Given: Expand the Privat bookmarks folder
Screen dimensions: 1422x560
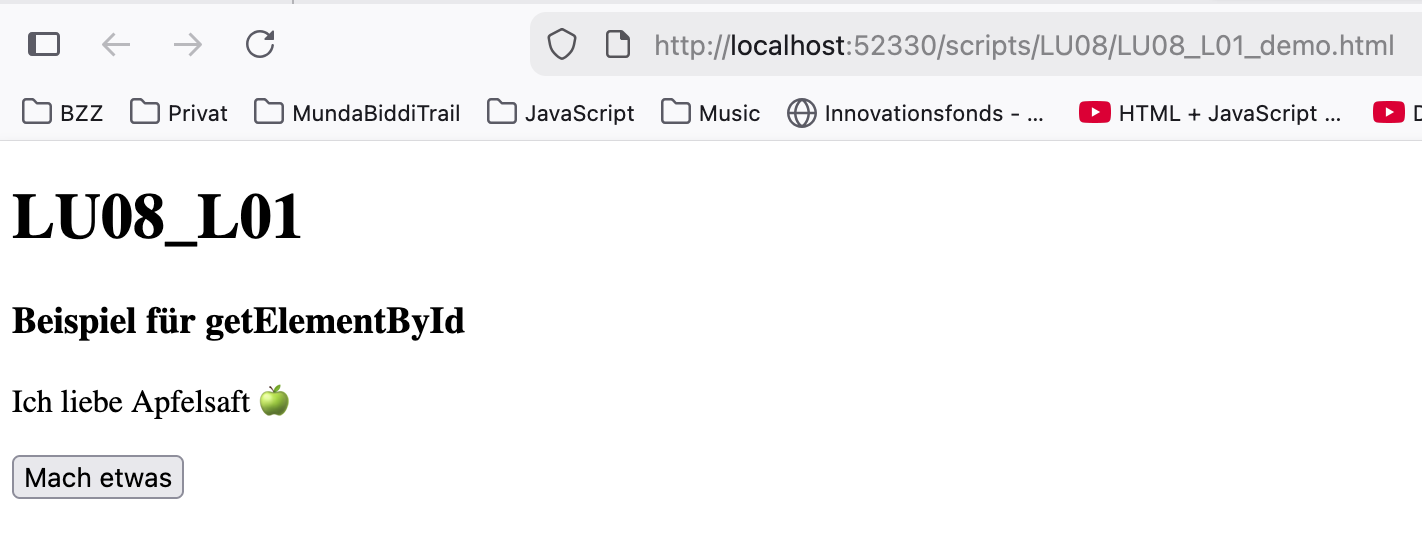Looking at the screenshot, I should coord(180,113).
